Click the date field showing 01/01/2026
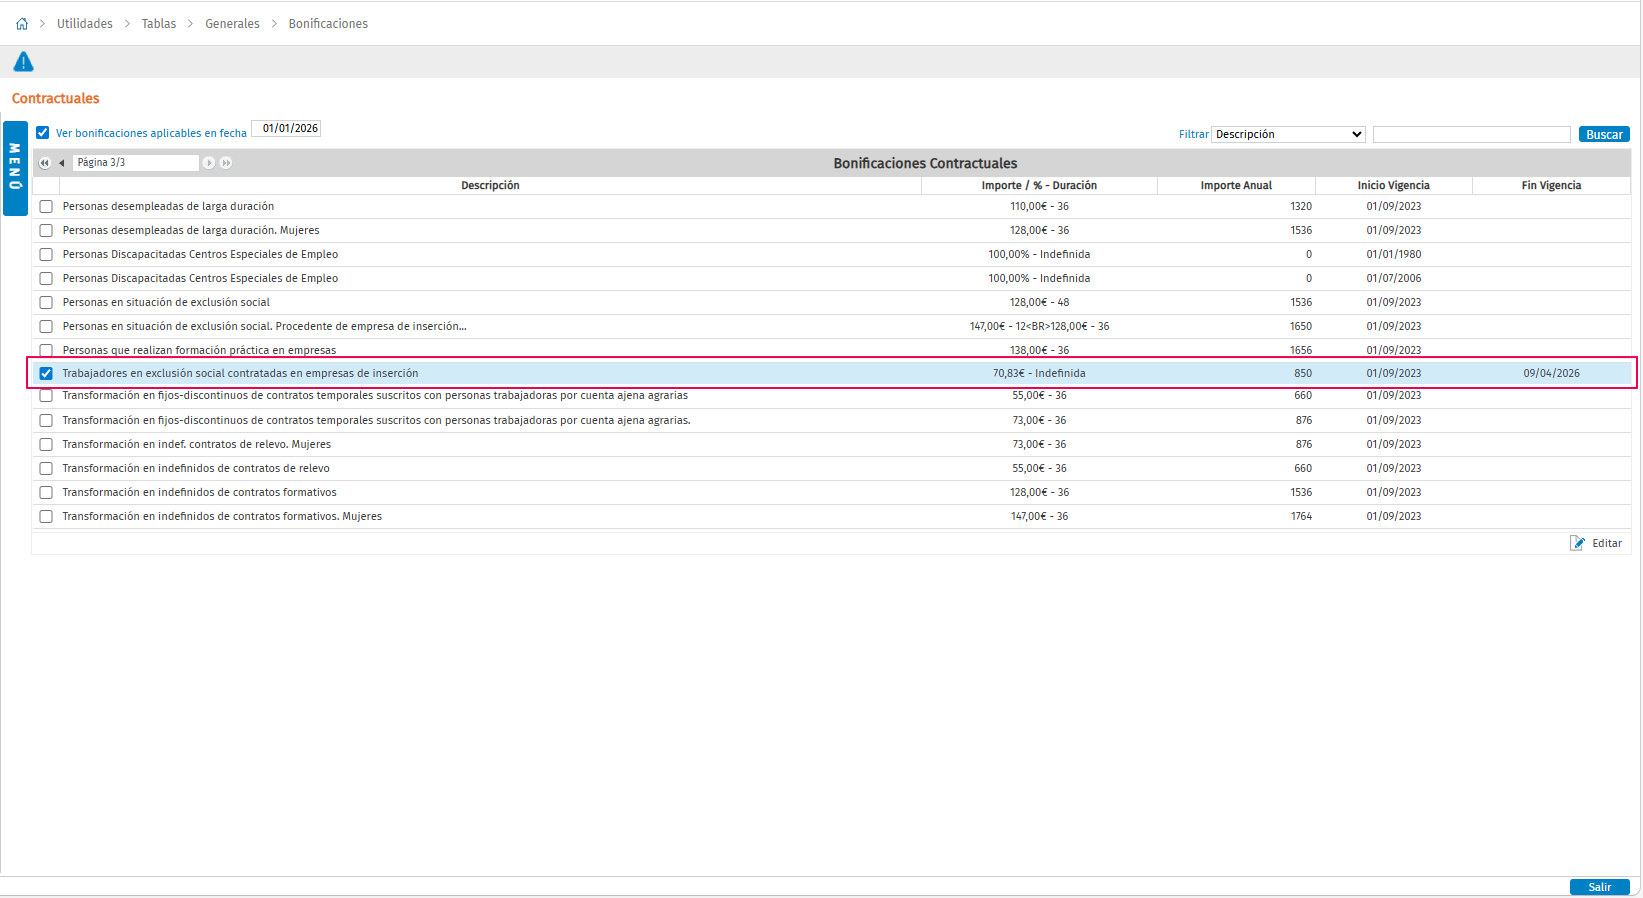Image resolution: width=1643 pixels, height=898 pixels. click(286, 129)
